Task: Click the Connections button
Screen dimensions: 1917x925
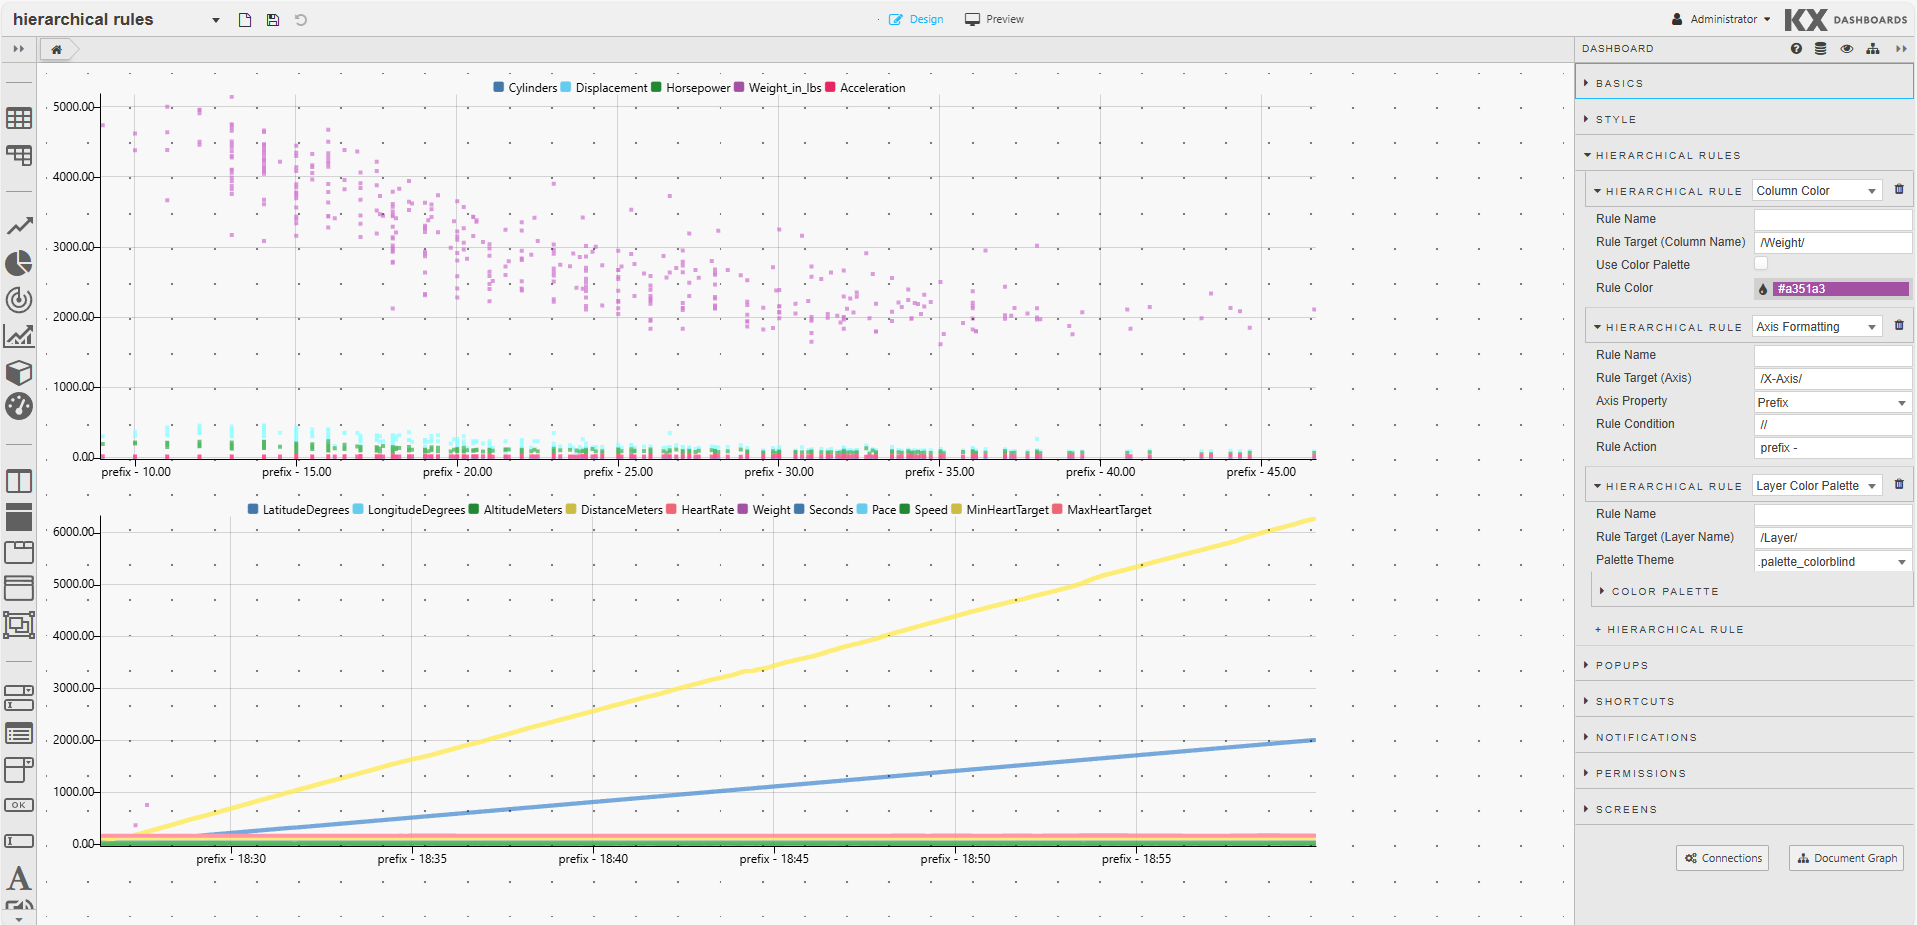Action: [x=1722, y=858]
